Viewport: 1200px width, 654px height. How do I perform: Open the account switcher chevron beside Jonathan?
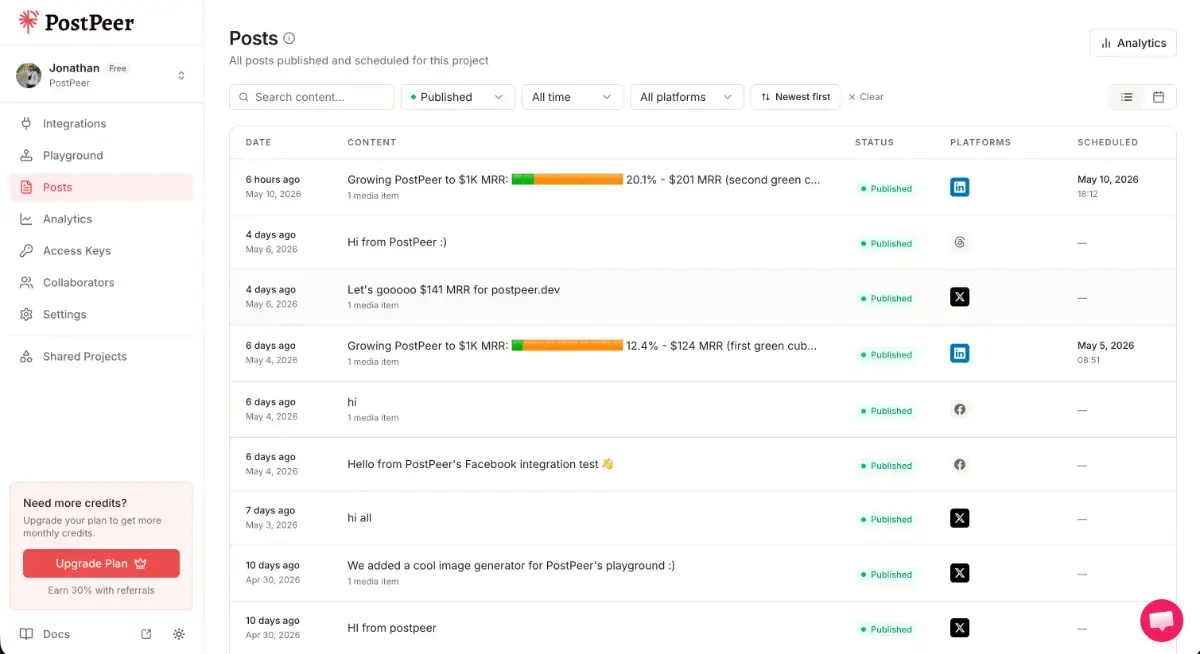click(x=181, y=75)
